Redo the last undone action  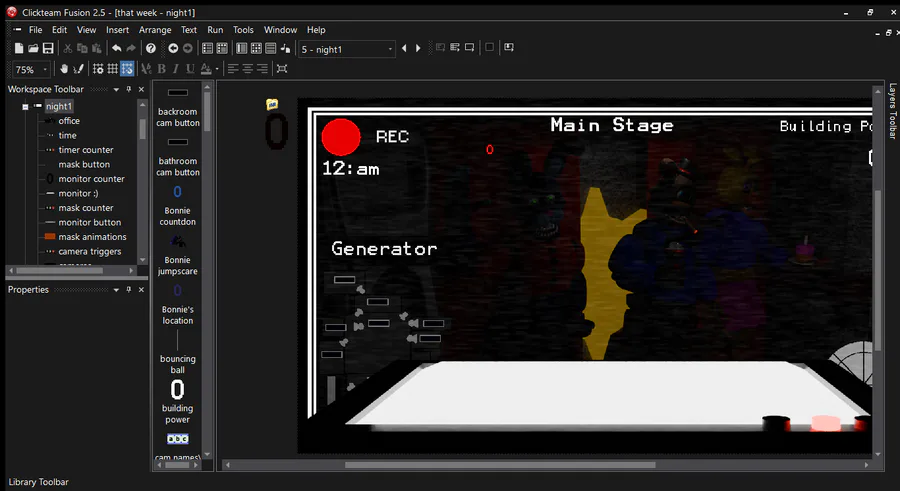coord(131,48)
